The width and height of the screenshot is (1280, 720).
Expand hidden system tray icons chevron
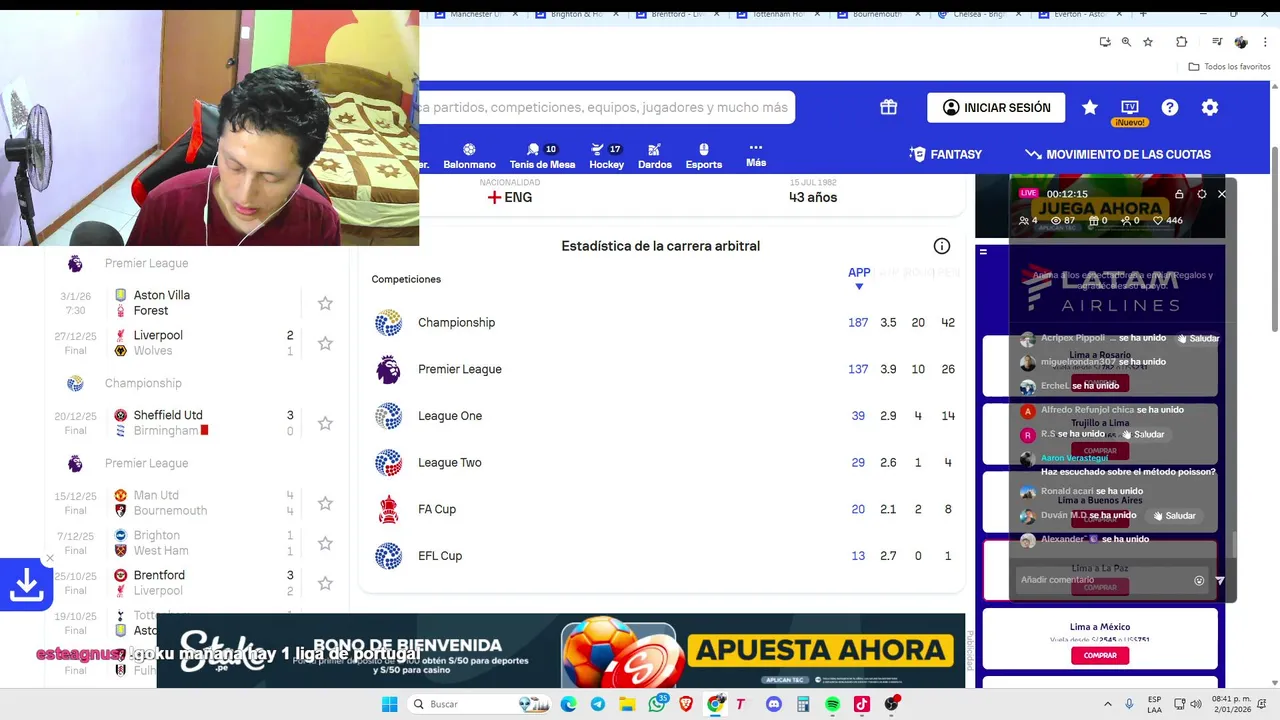[x=1107, y=704]
